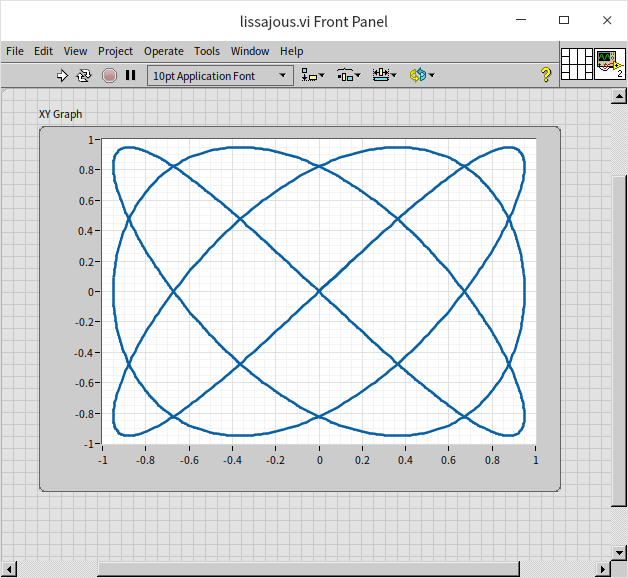Click the connector pane pattern
Screen dimensions: 628x578
click(576, 65)
